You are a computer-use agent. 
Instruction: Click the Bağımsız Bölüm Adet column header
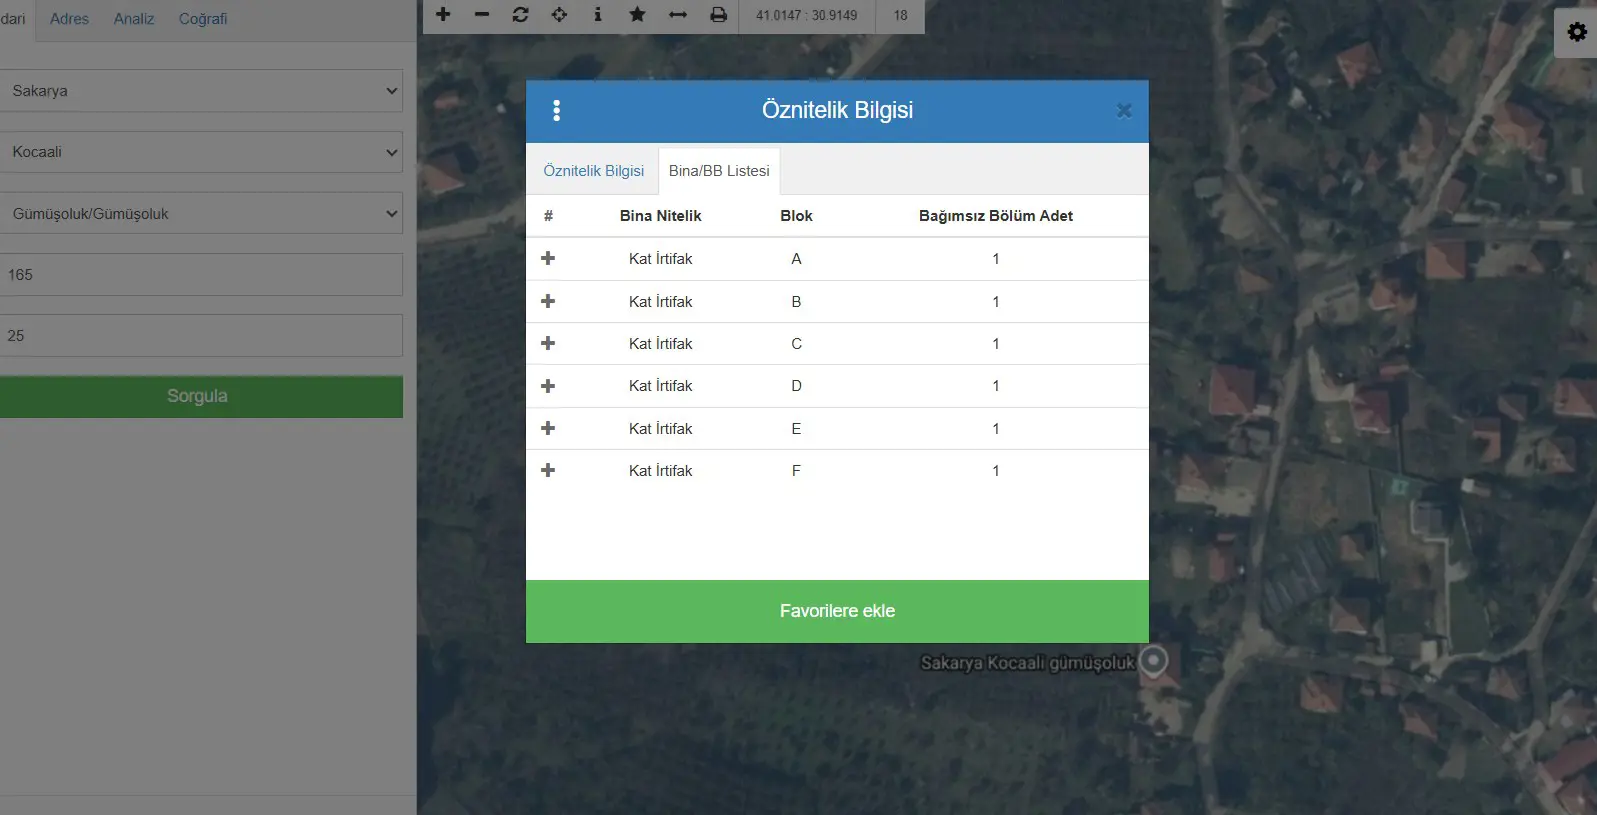pos(996,216)
